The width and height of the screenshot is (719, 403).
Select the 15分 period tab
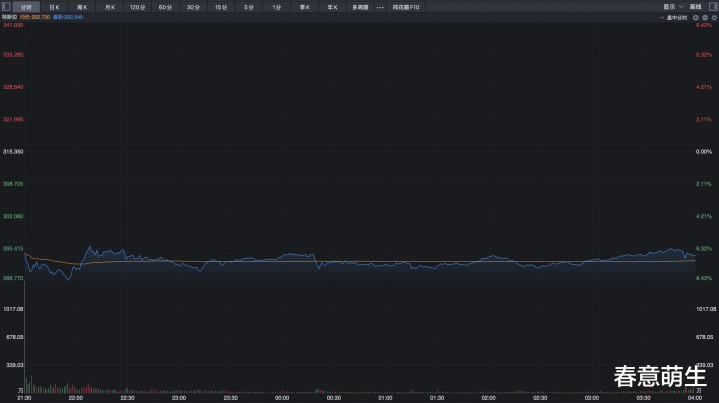[x=221, y=7]
